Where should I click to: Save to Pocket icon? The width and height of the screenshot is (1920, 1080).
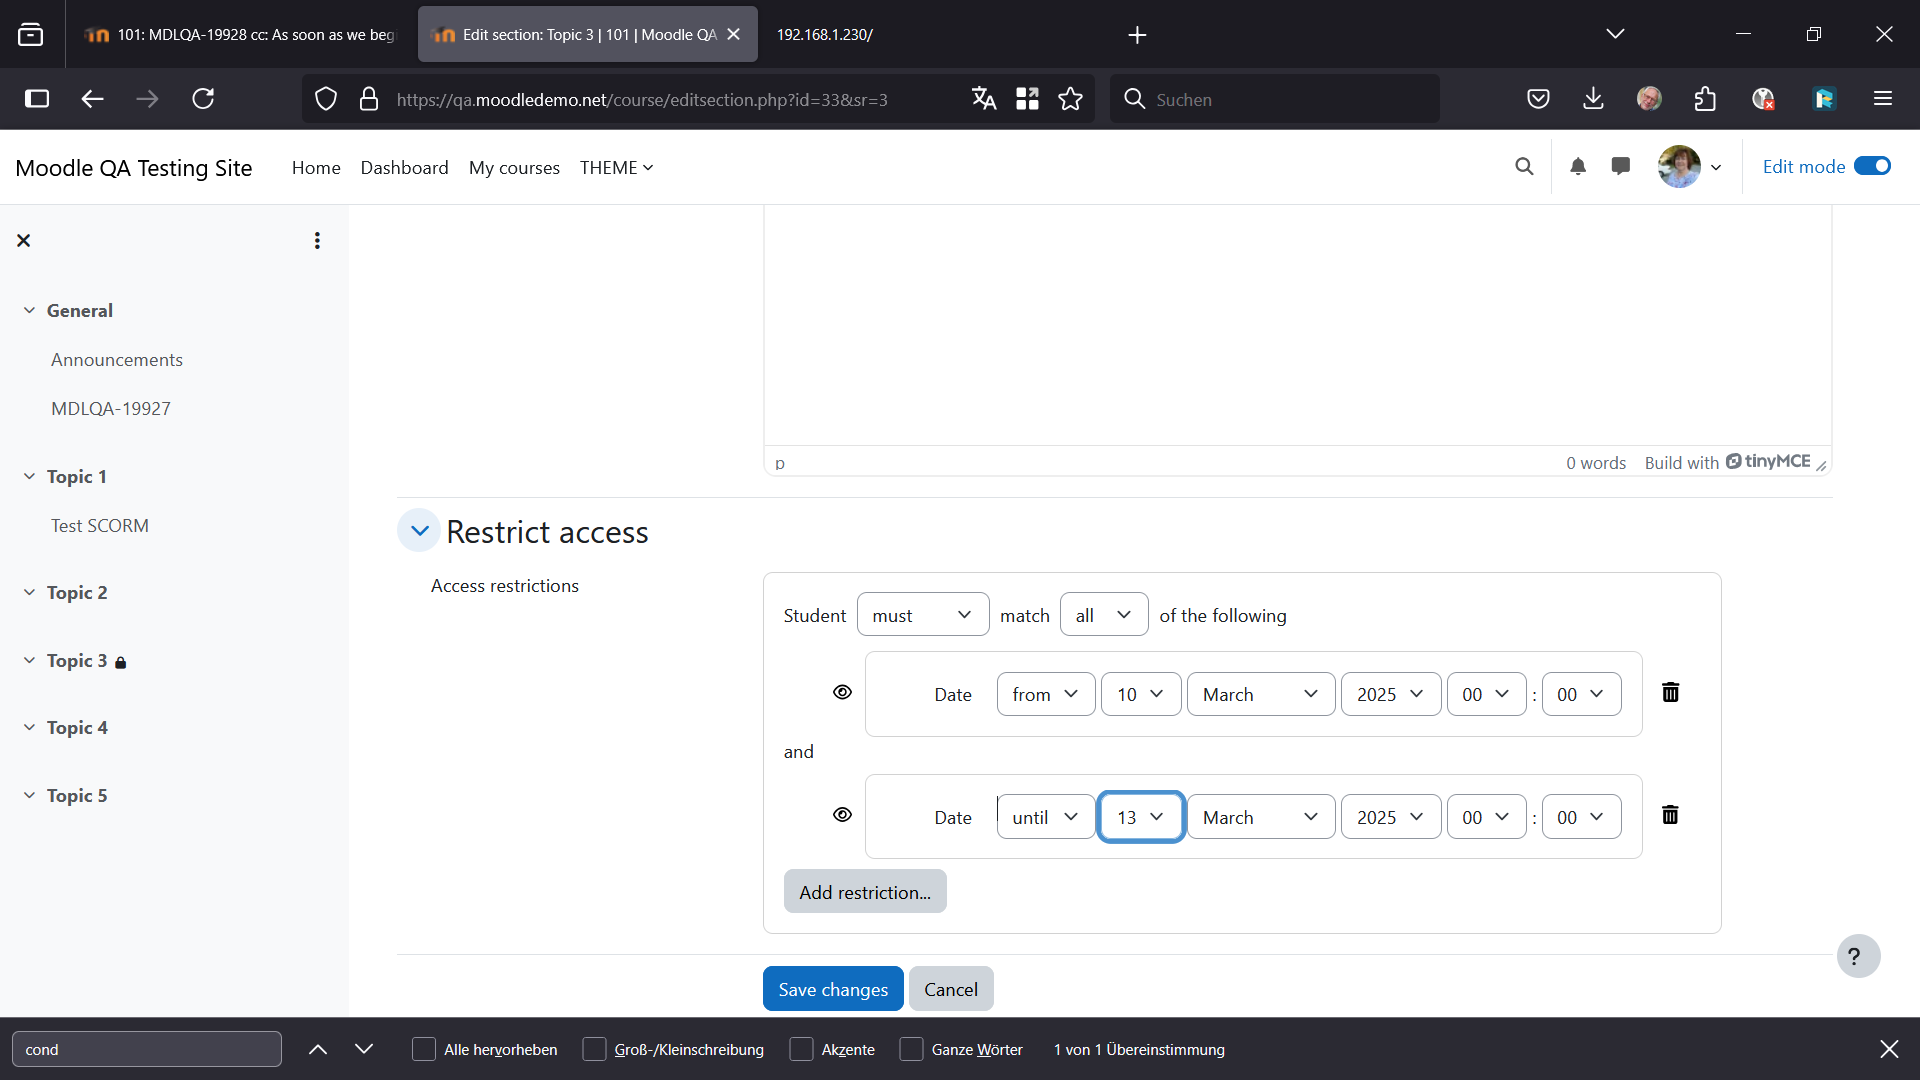[1538, 99]
